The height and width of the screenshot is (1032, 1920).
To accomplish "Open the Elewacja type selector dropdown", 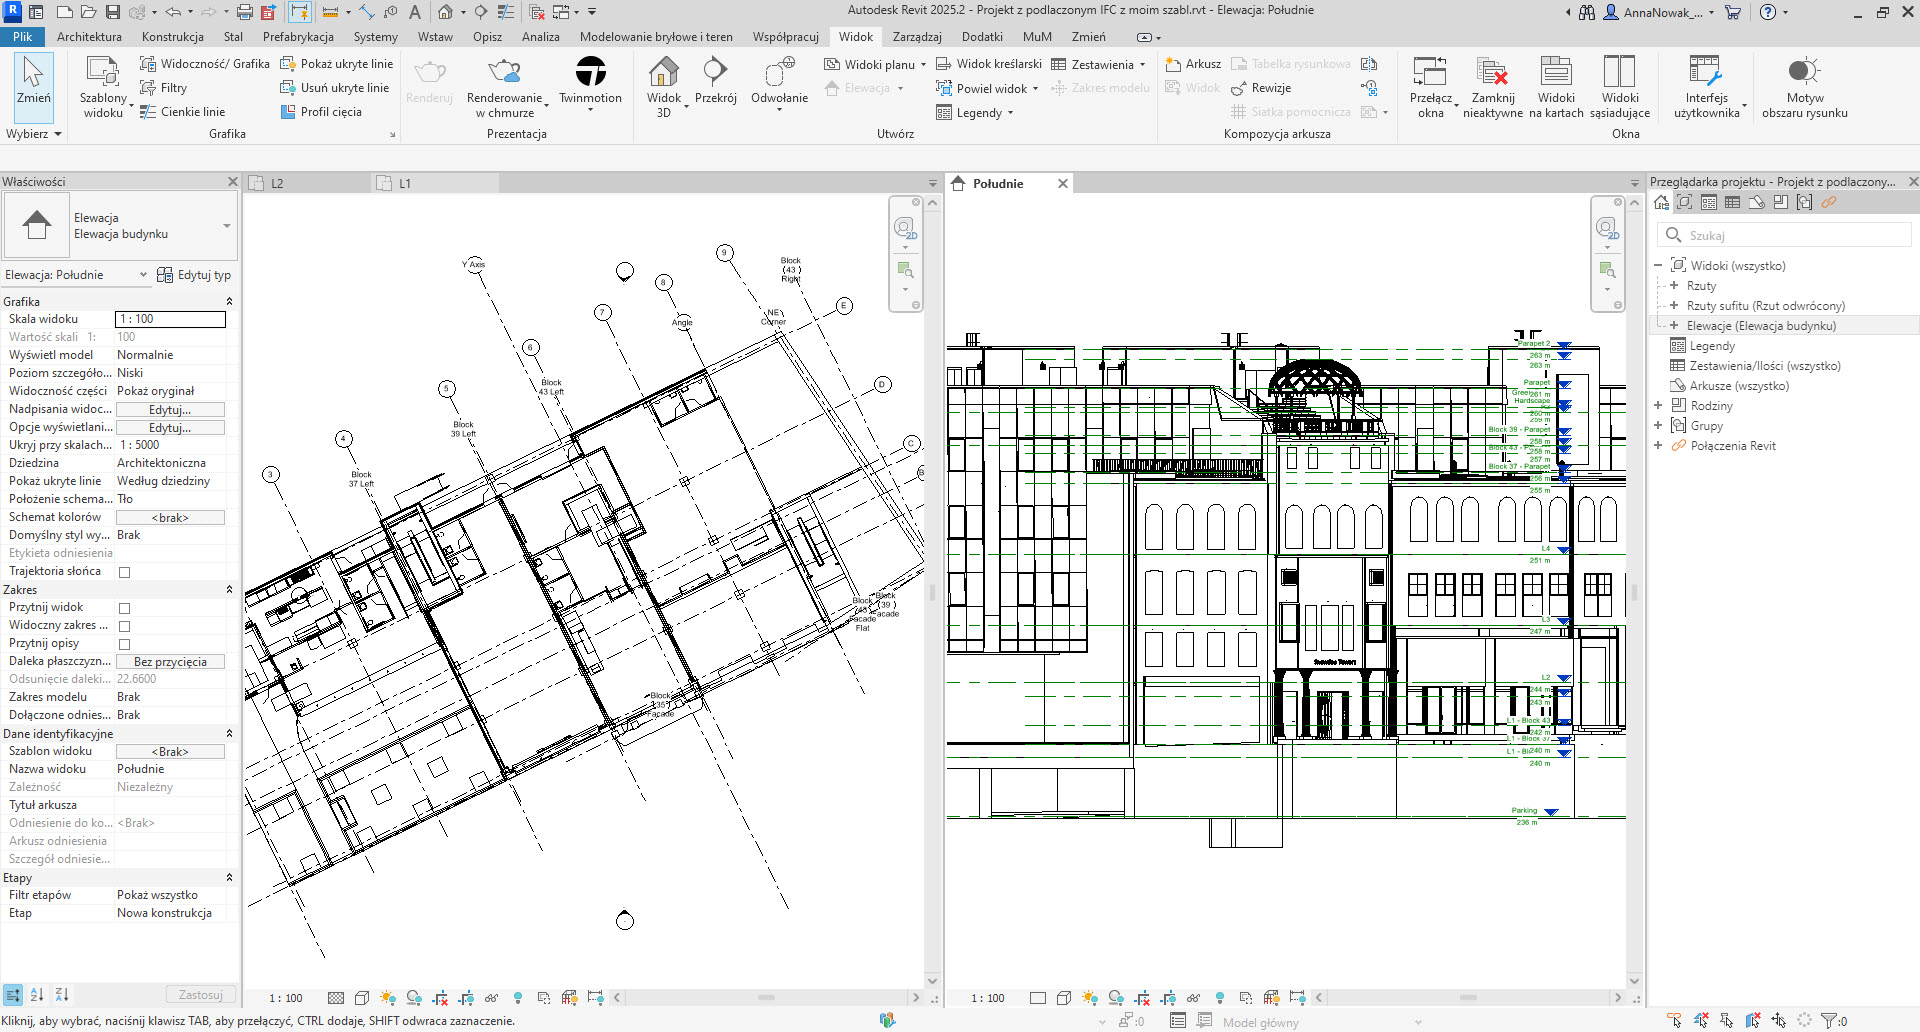I will 226,226.
